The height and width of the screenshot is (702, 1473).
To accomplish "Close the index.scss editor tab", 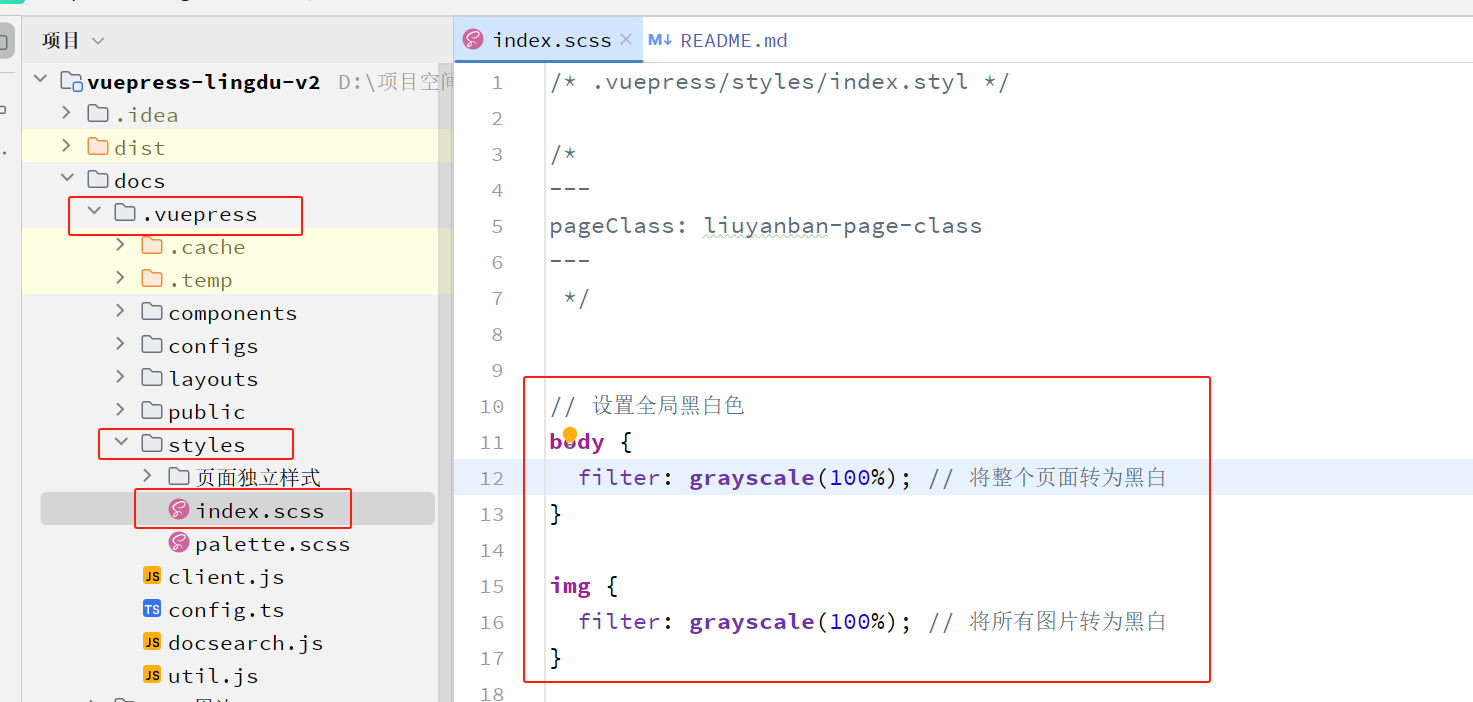I will point(626,39).
